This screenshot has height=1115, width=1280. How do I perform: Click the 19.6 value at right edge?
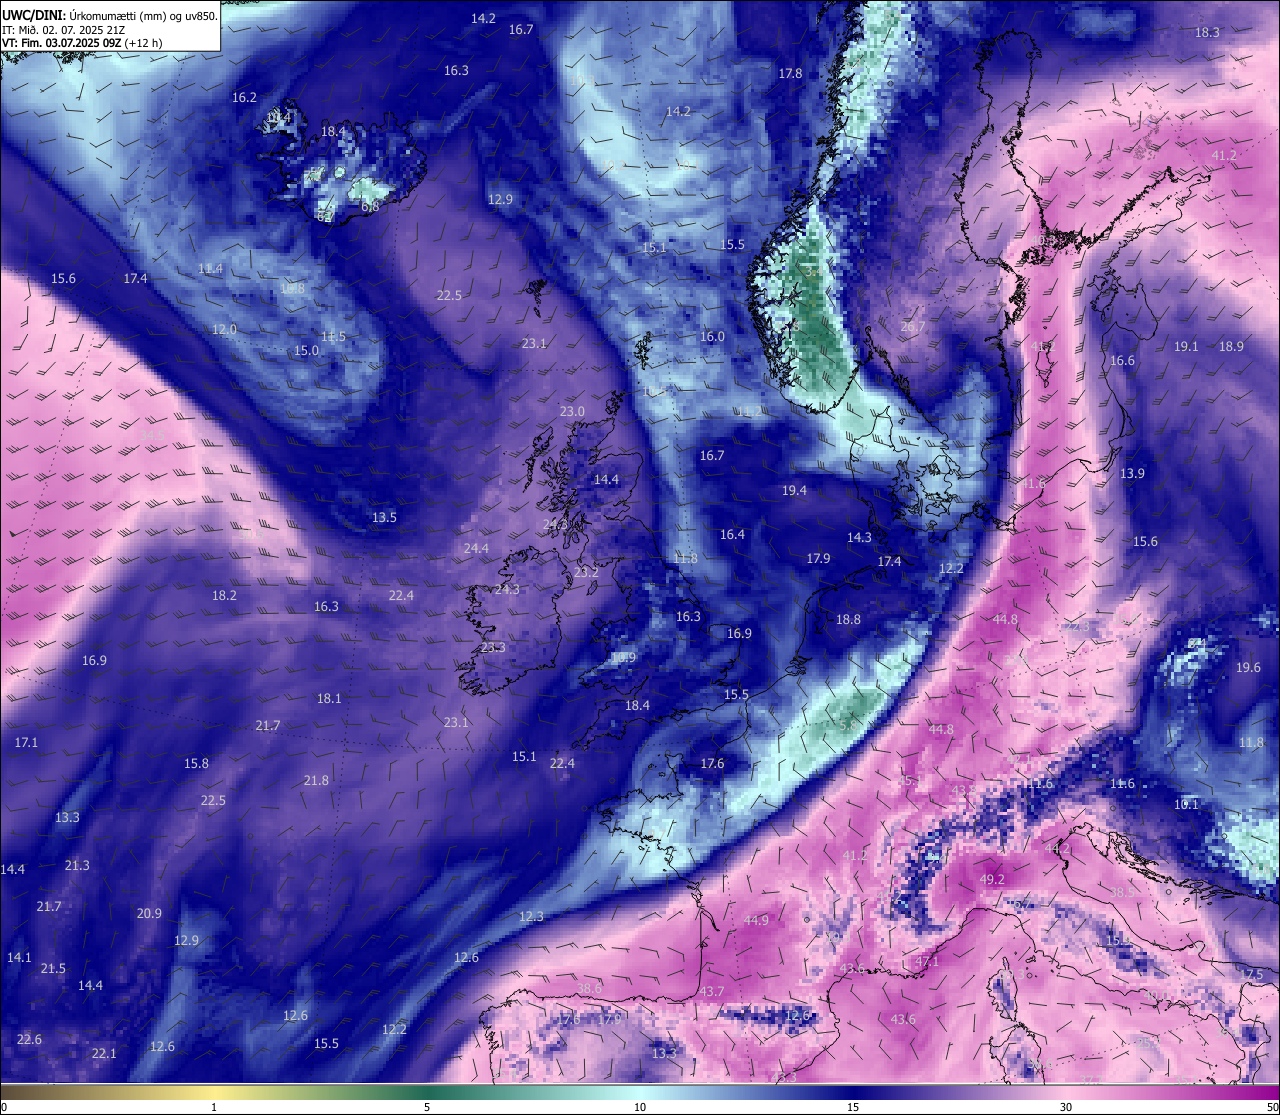point(1248,668)
